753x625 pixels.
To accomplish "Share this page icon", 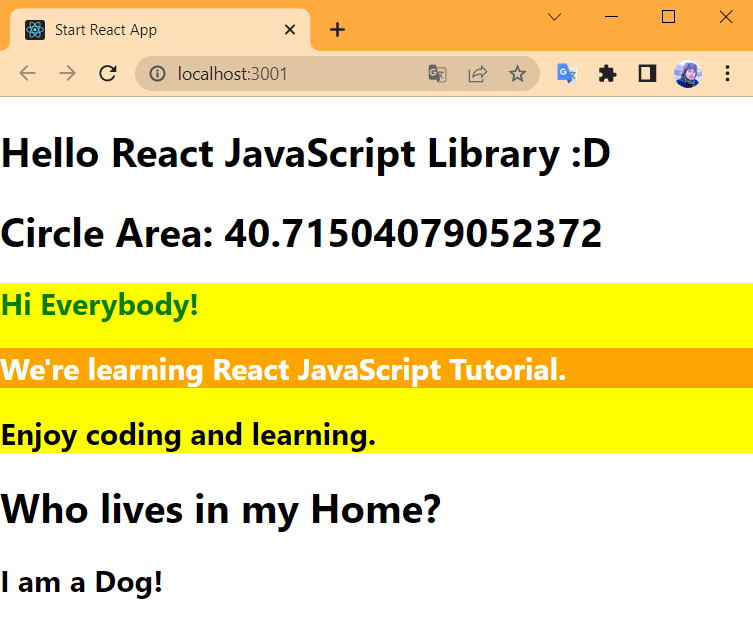I will point(477,73).
